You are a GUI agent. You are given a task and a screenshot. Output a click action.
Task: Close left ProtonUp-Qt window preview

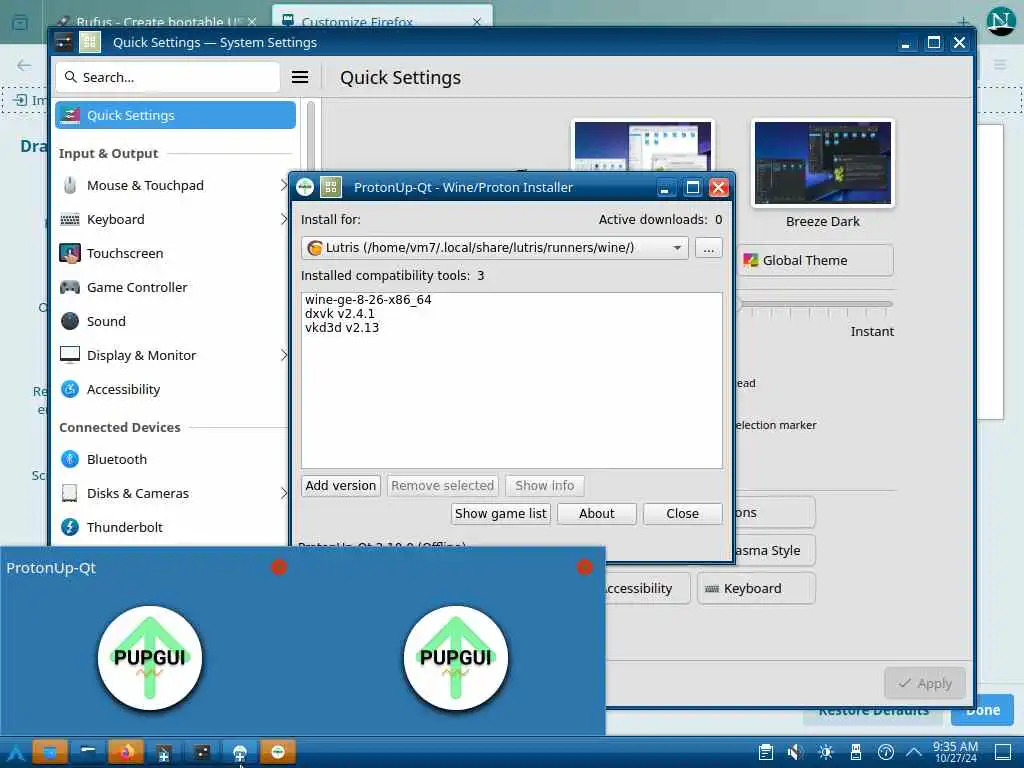click(279, 567)
